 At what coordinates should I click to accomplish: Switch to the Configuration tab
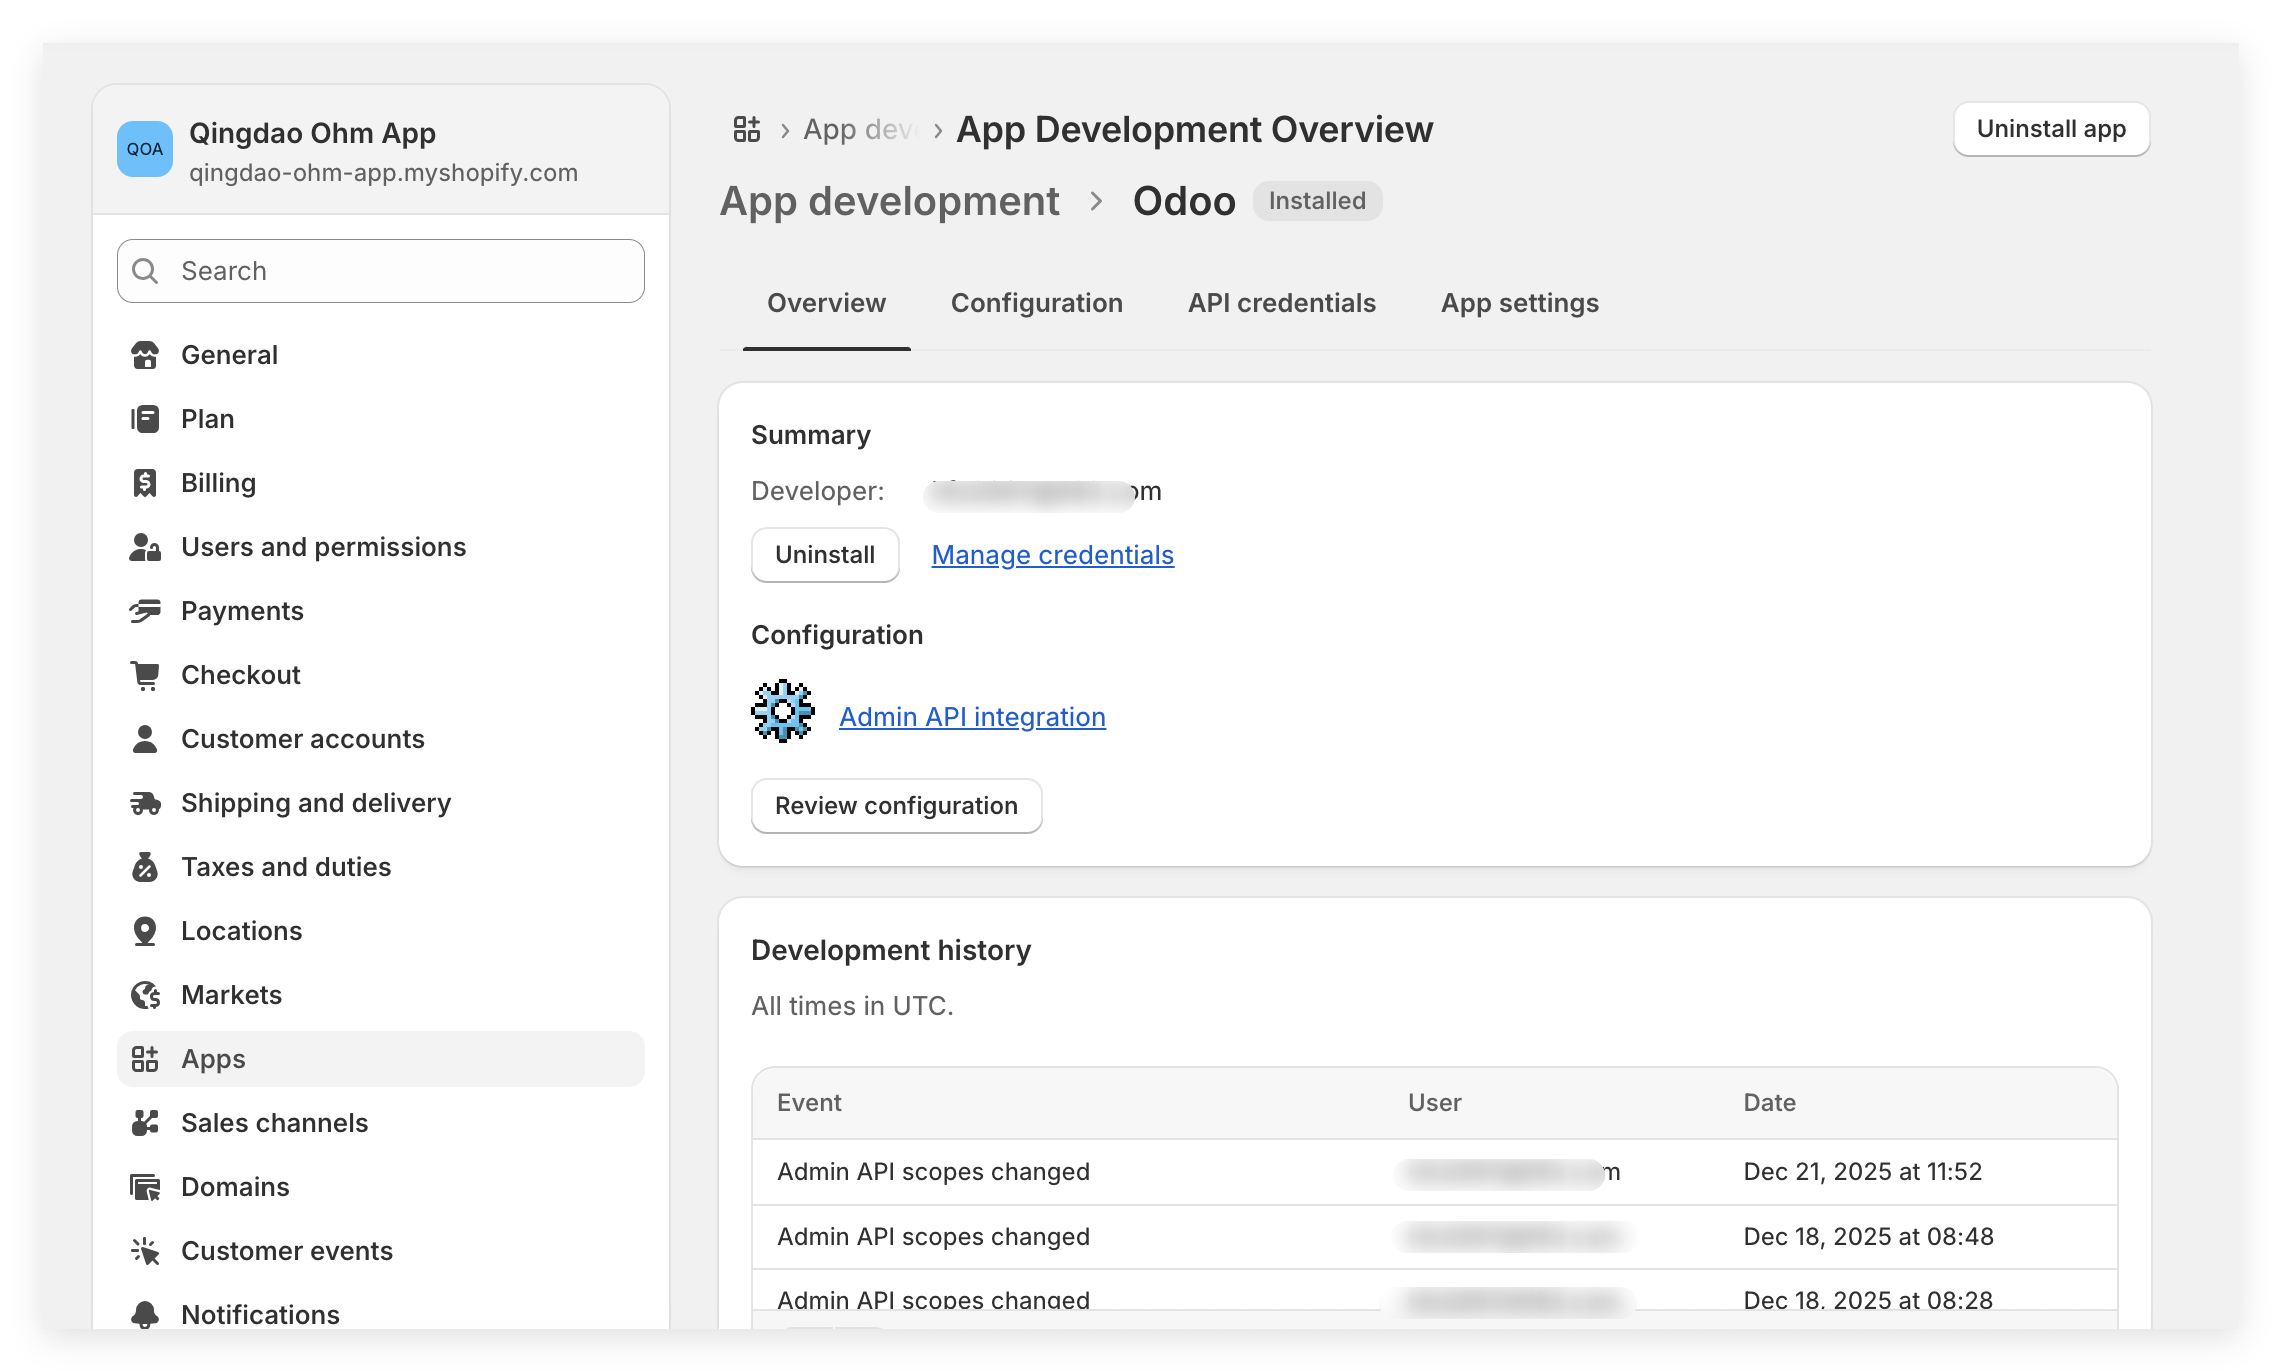click(x=1036, y=303)
